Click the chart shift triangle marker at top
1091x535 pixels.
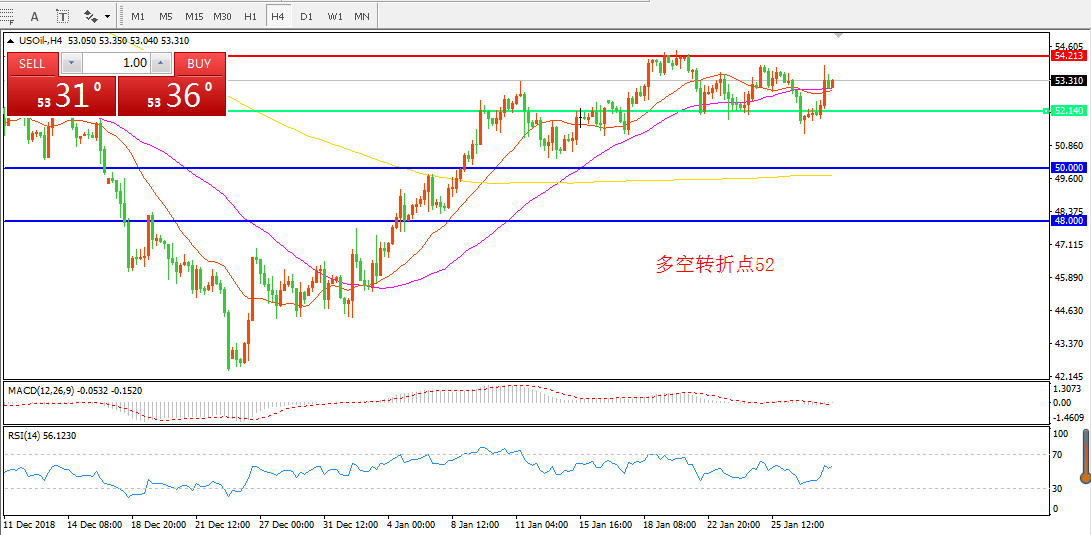click(838, 37)
